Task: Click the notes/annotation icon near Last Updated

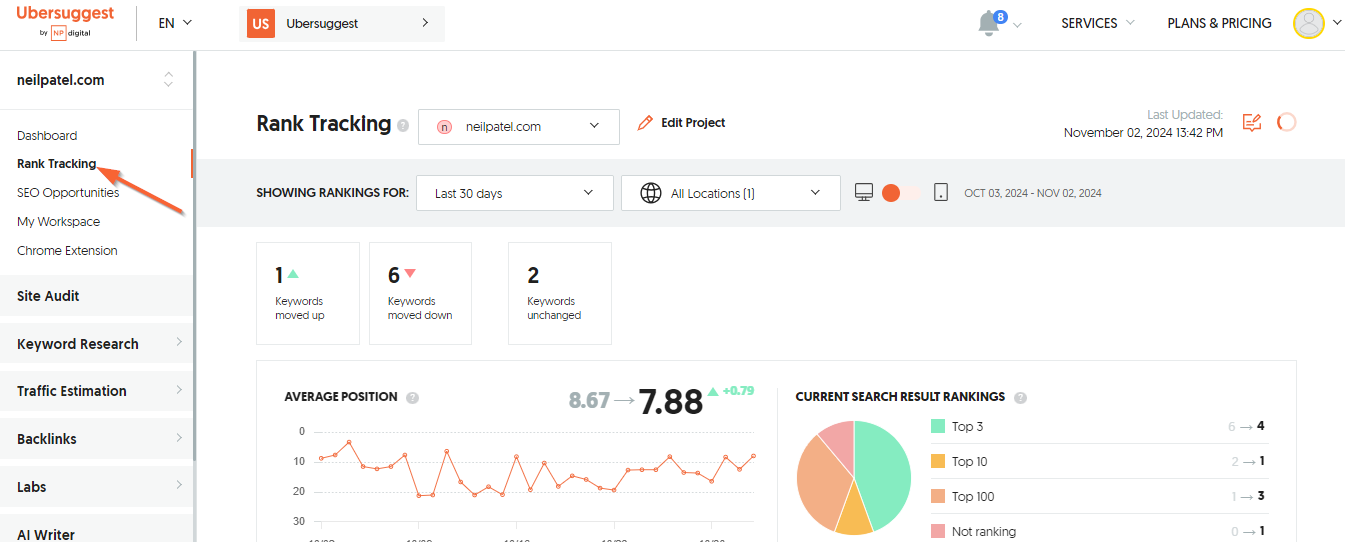Action: [1252, 122]
